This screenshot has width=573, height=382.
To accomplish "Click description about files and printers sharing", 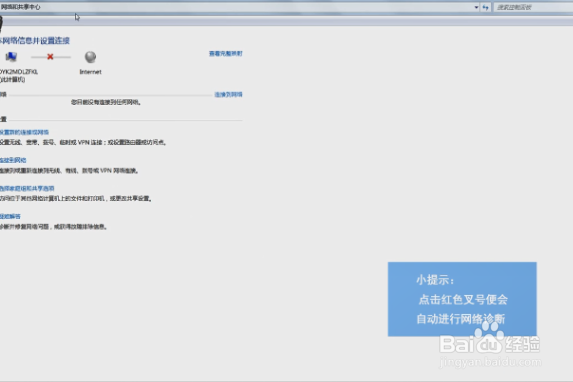I will tap(76, 199).
